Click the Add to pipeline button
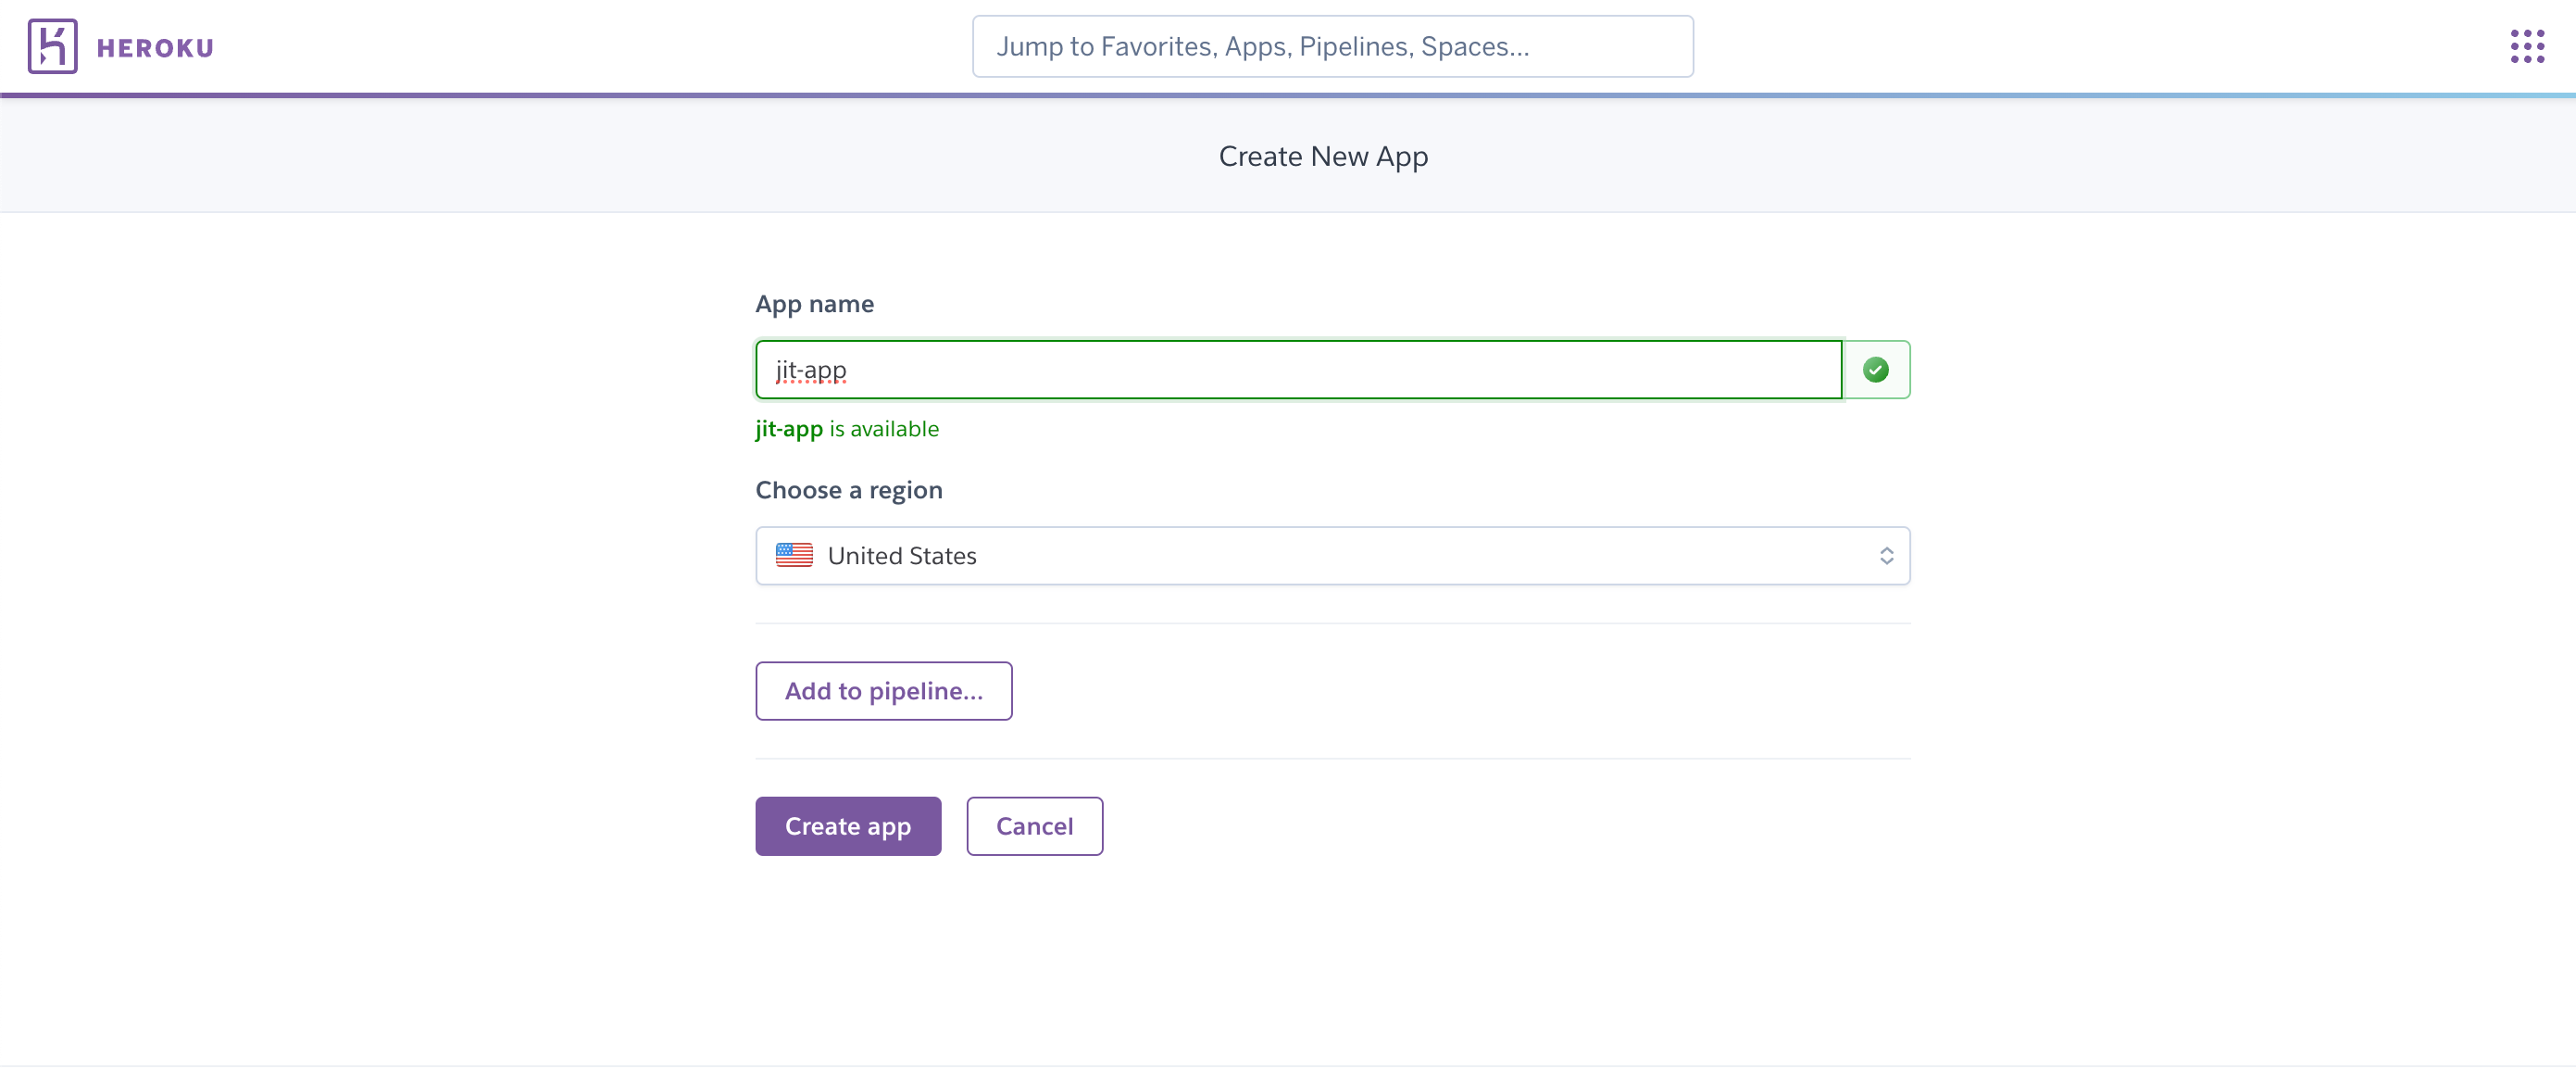This screenshot has height=1069, width=2576. pyautogui.click(x=883, y=690)
